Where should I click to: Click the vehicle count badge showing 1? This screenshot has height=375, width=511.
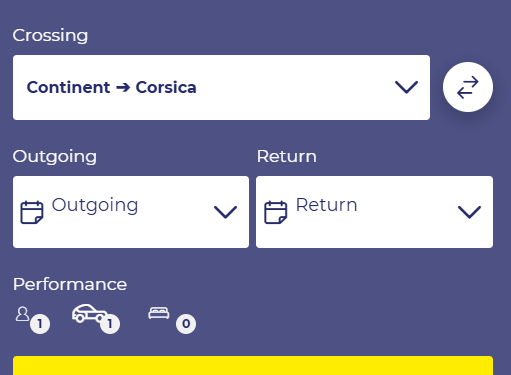click(x=110, y=324)
